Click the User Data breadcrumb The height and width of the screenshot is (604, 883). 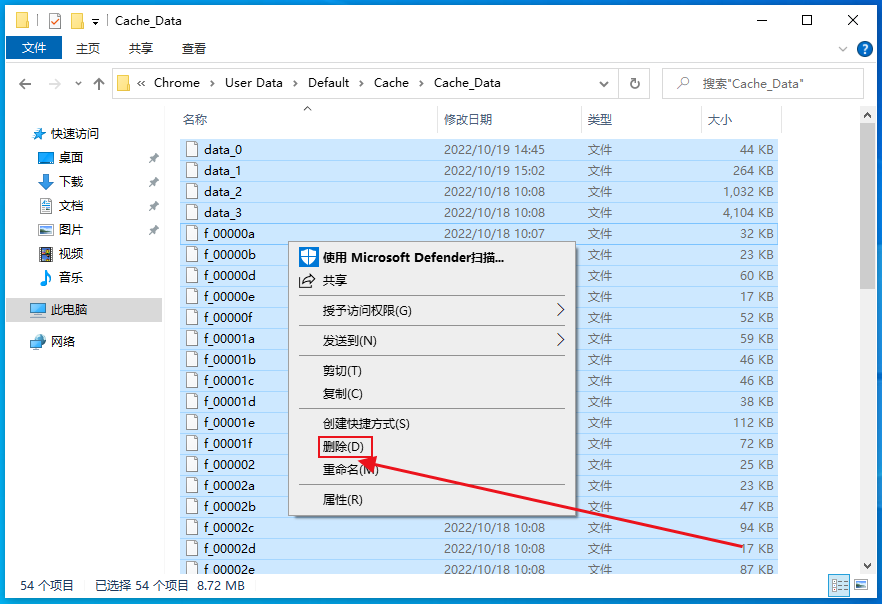point(253,83)
